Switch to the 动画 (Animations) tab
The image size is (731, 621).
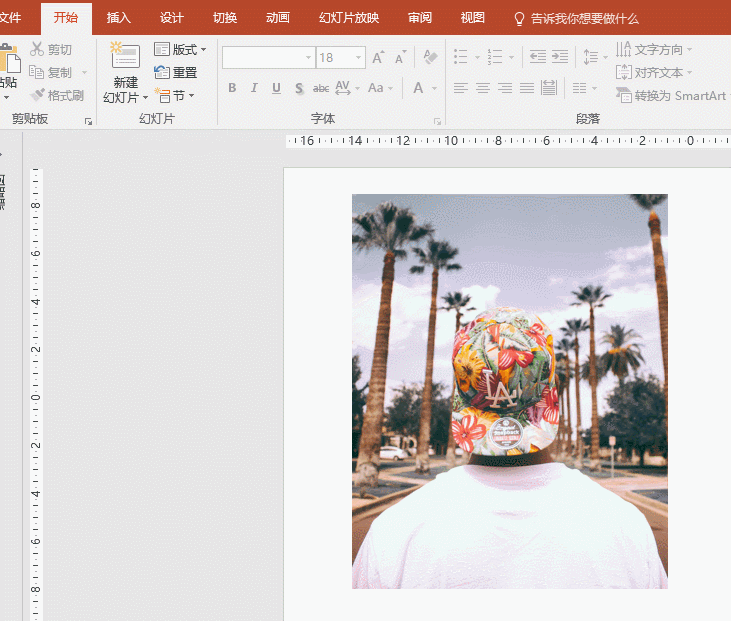[278, 18]
